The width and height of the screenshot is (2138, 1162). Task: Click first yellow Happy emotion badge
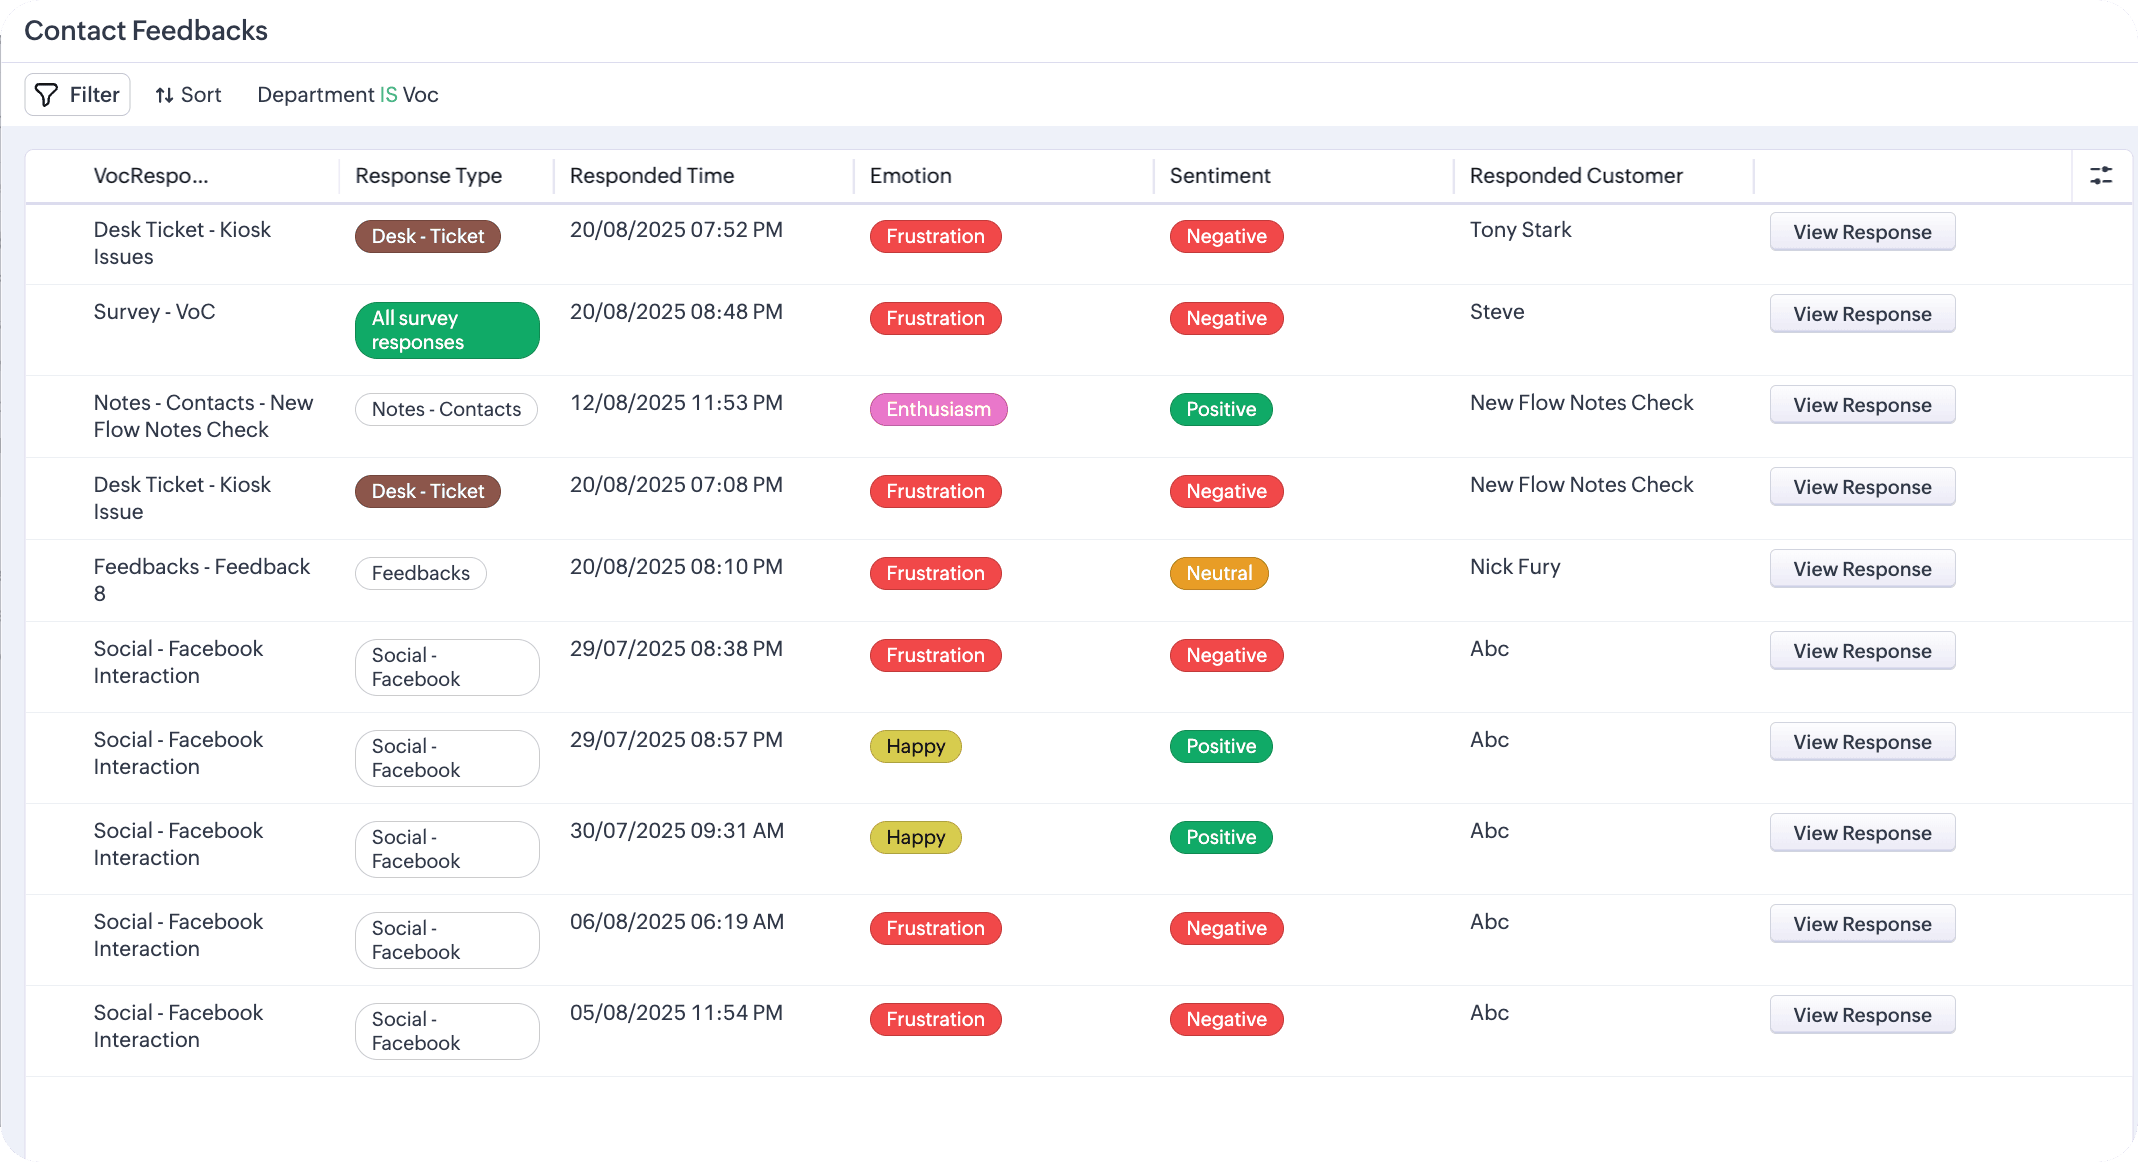click(914, 746)
